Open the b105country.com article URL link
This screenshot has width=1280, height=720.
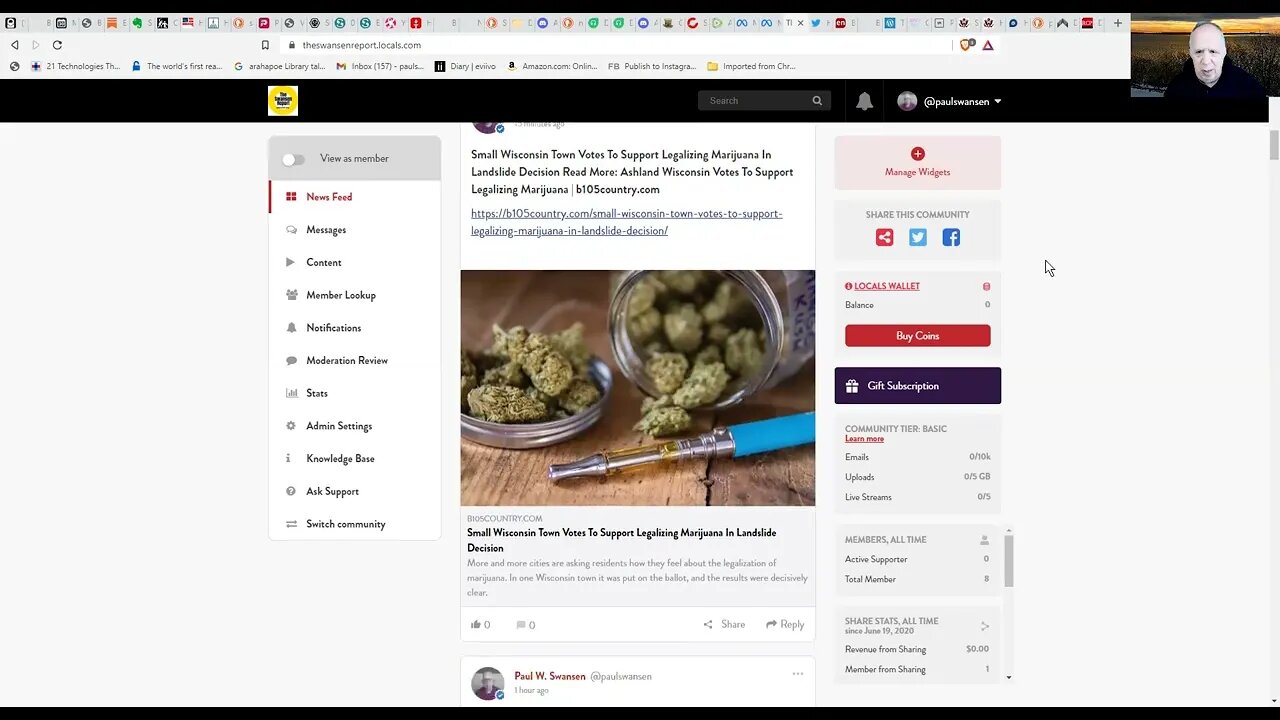pyautogui.click(x=627, y=222)
